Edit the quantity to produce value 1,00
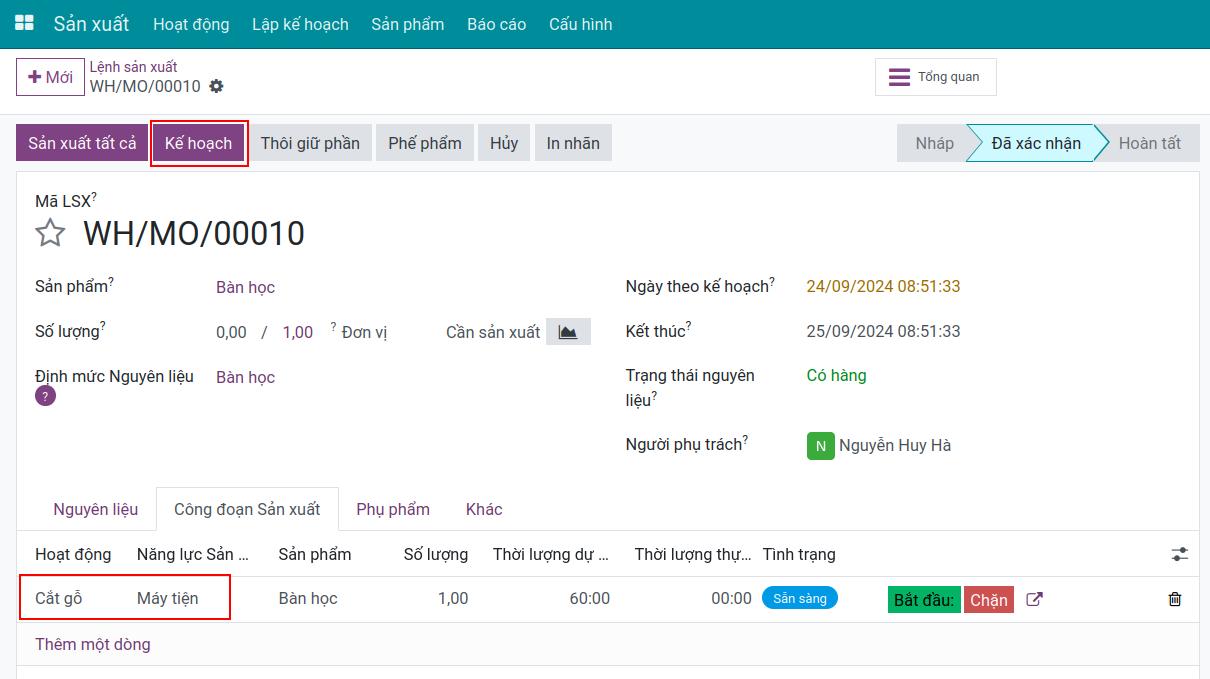This screenshot has width=1210, height=679. [x=298, y=332]
